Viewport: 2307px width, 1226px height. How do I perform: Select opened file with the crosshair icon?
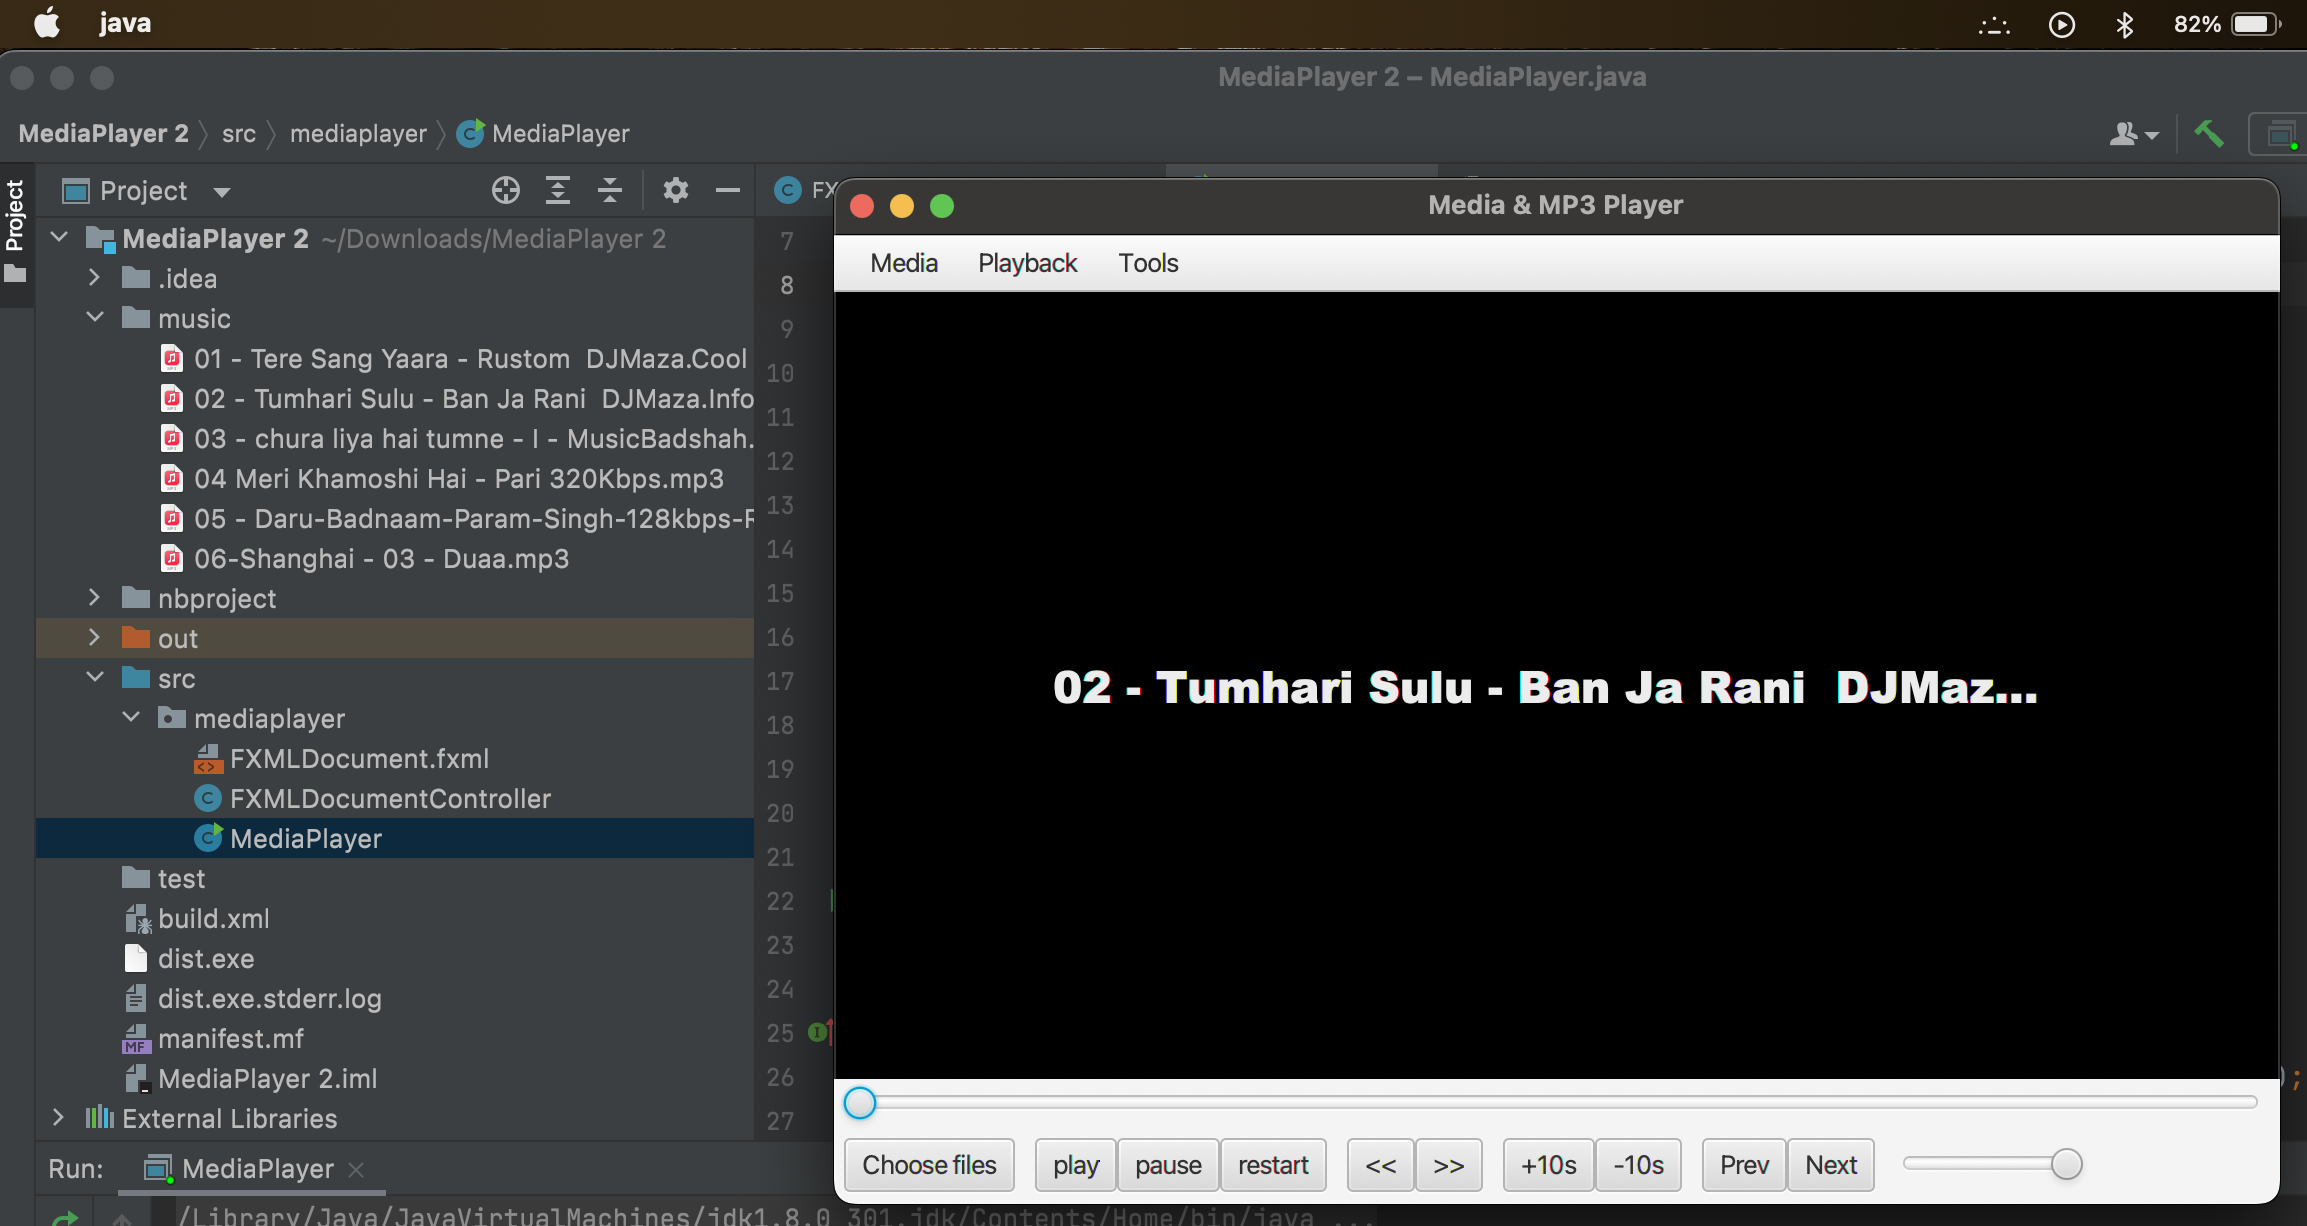point(506,190)
